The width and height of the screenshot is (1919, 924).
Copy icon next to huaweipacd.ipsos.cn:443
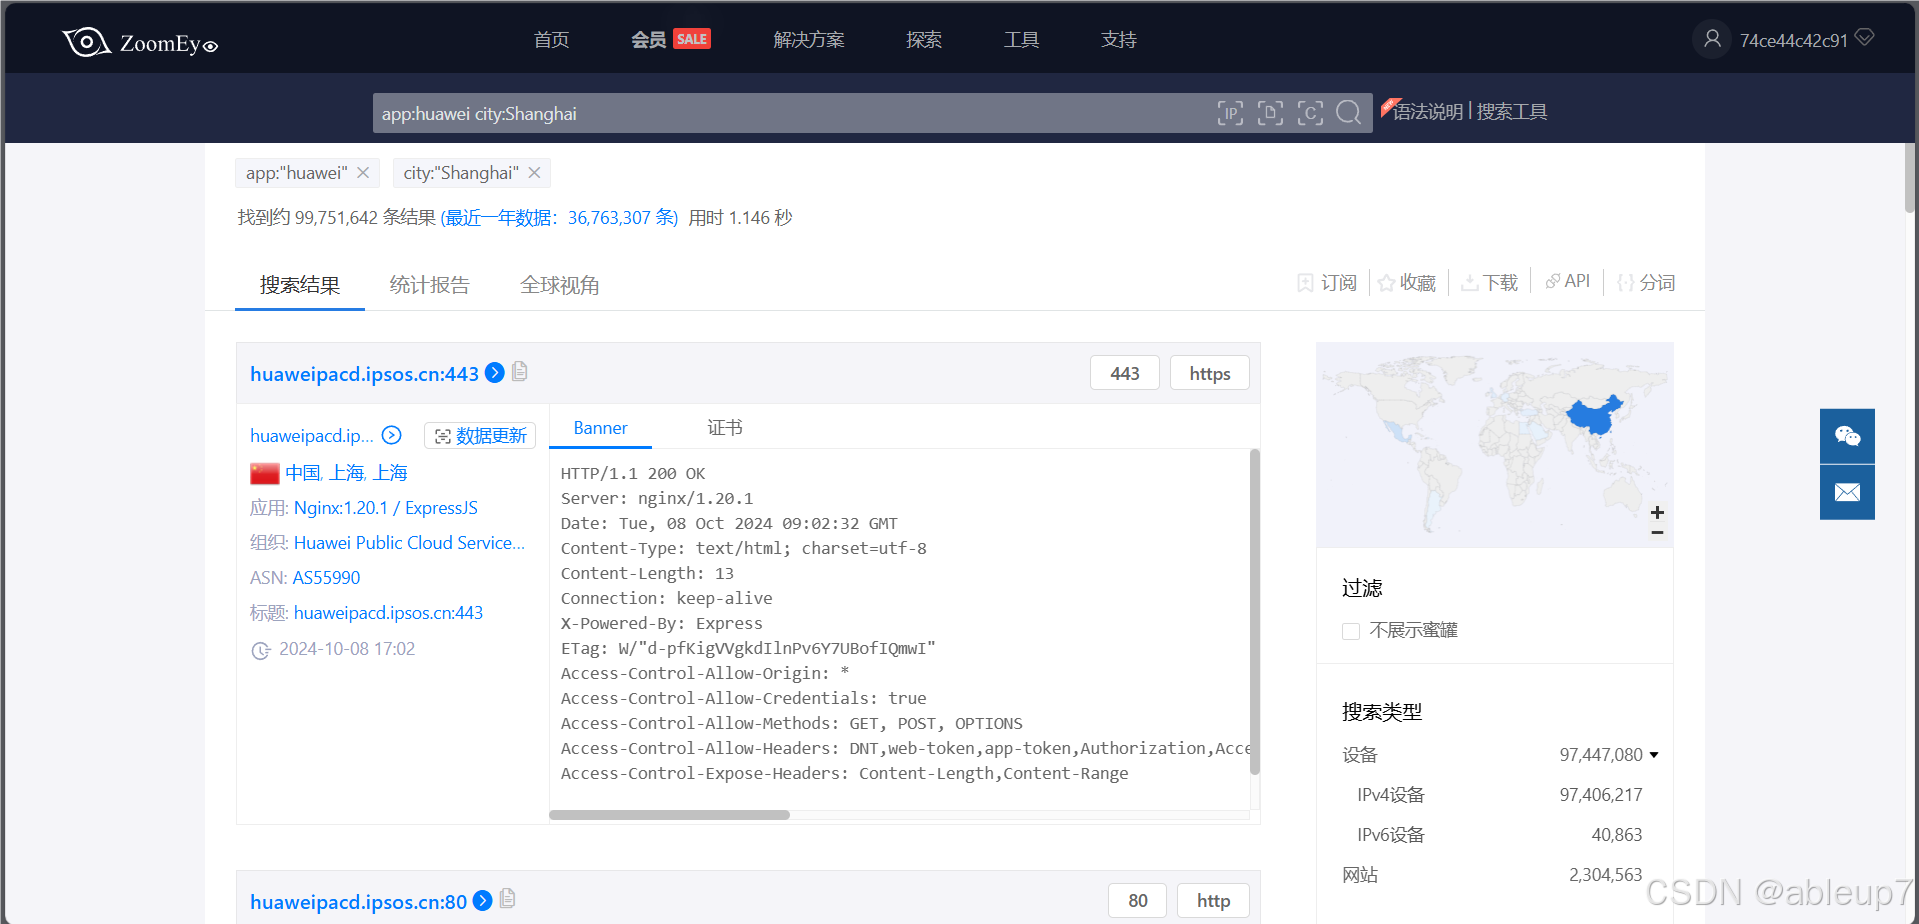(x=520, y=371)
